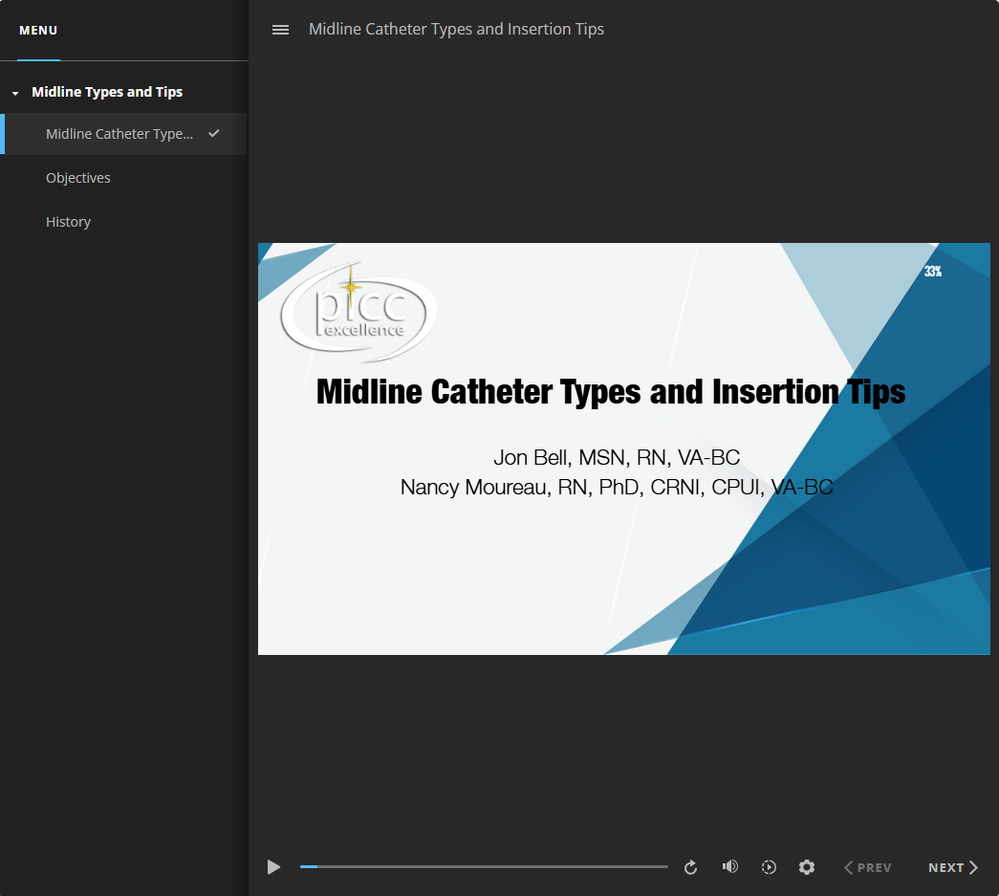
Task: Select the Midline Catheter Type lesson
Action: coord(119,134)
